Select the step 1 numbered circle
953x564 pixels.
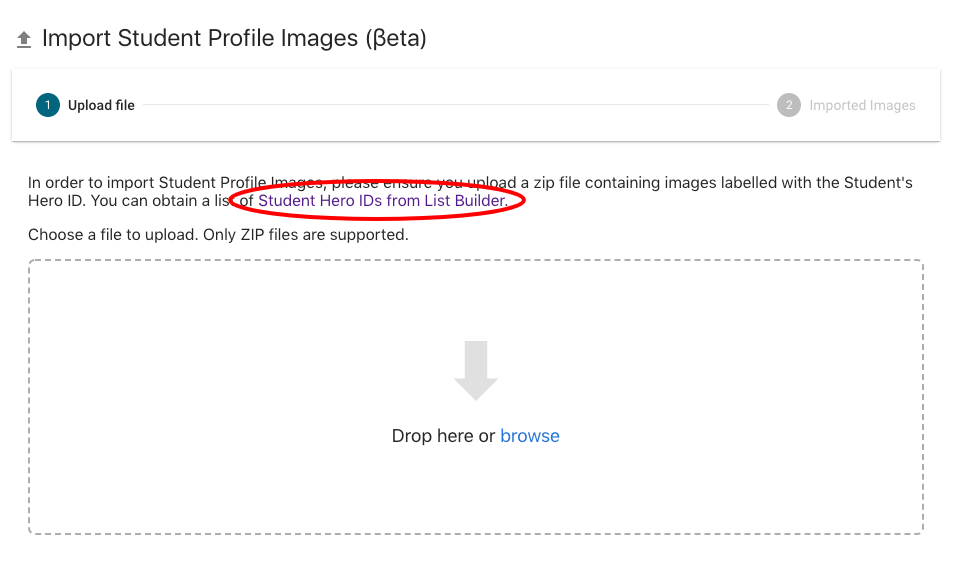tap(48, 105)
